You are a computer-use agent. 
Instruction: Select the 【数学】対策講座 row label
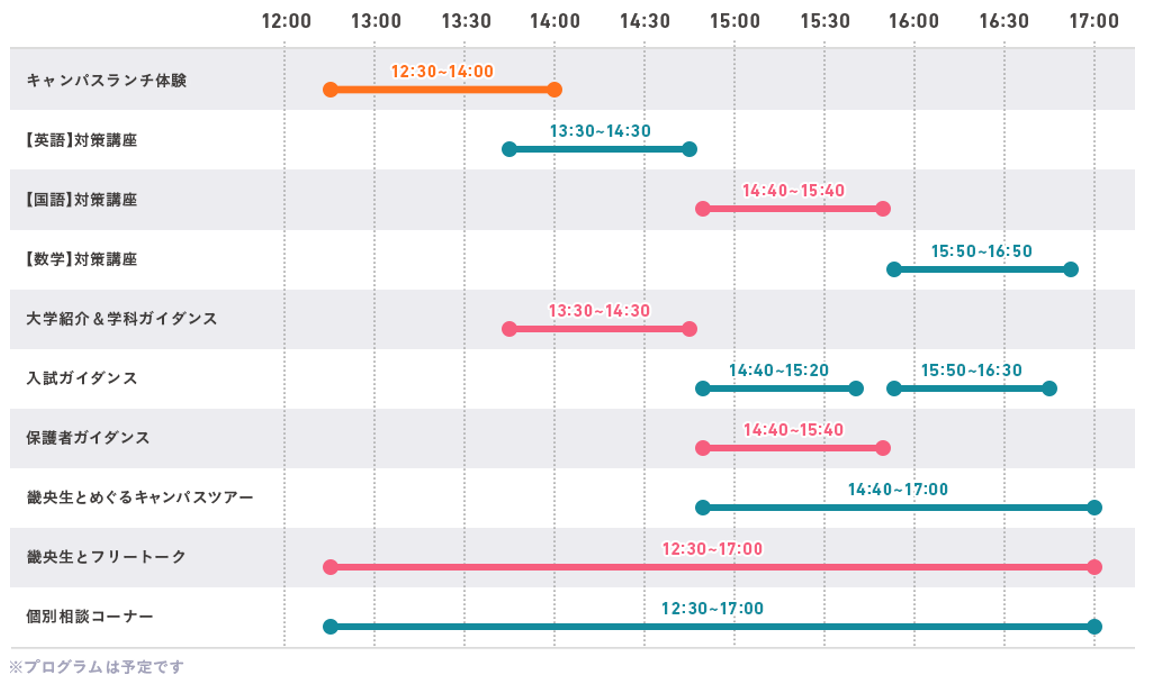click(x=82, y=260)
